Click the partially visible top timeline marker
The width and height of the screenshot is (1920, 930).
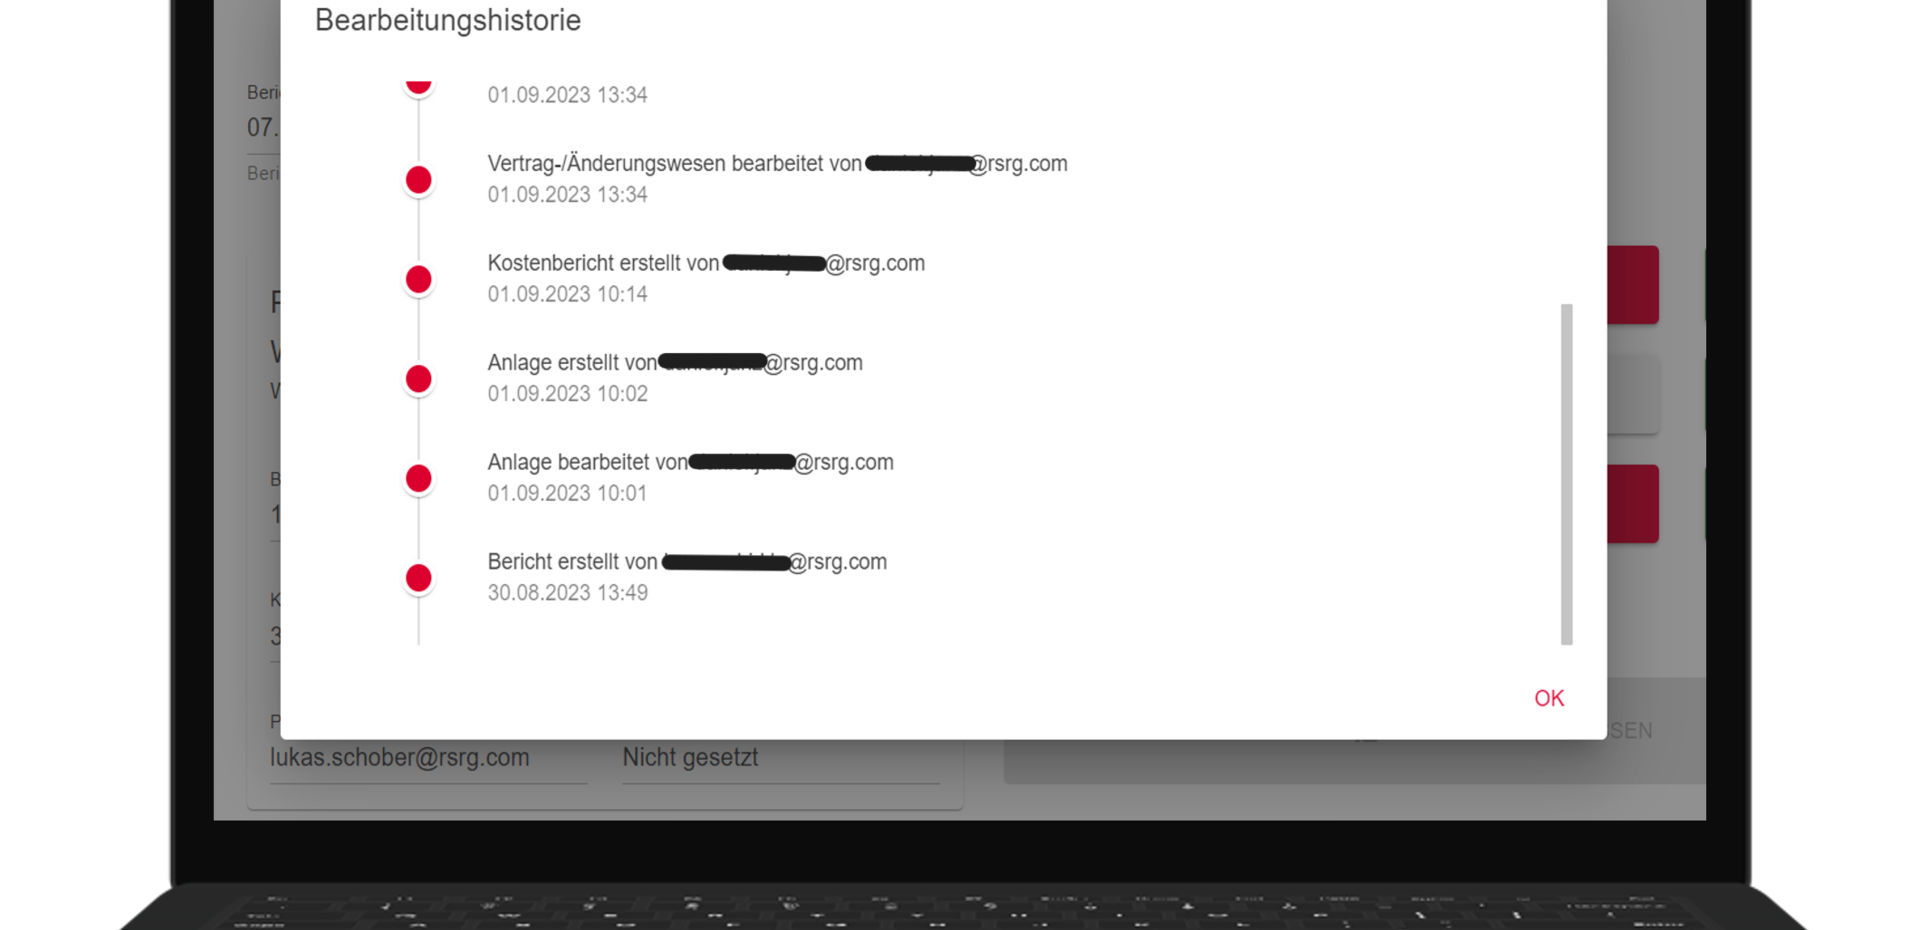418,87
